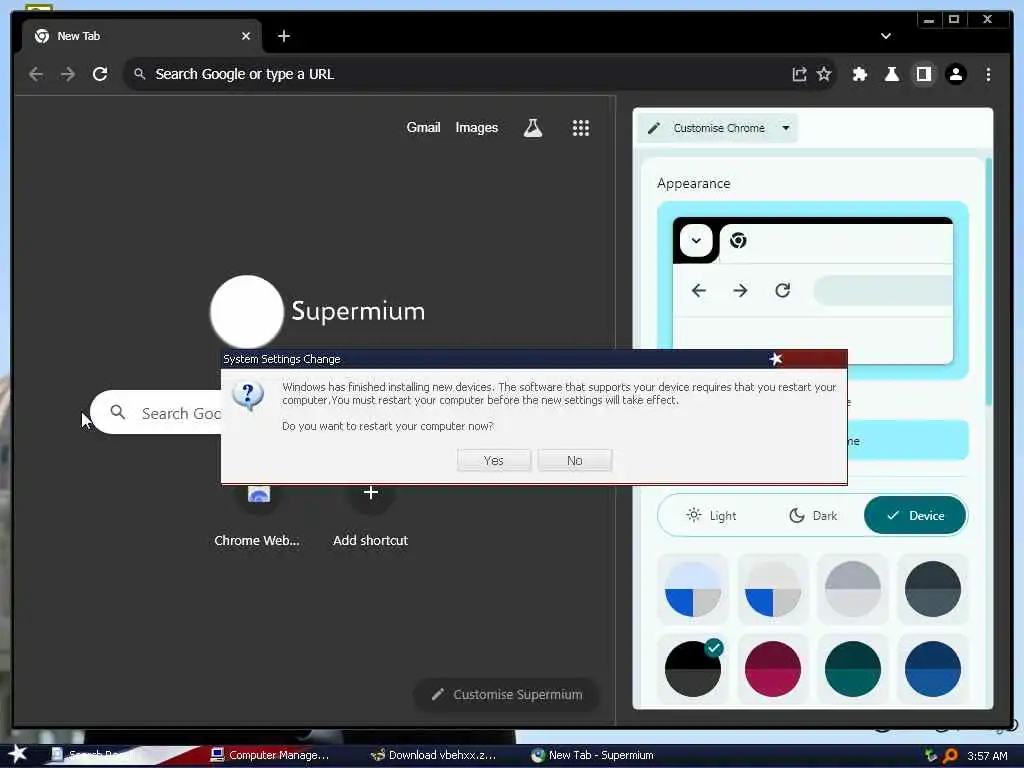Open the Gmail link
This screenshot has height=768, width=1024.
point(423,128)
